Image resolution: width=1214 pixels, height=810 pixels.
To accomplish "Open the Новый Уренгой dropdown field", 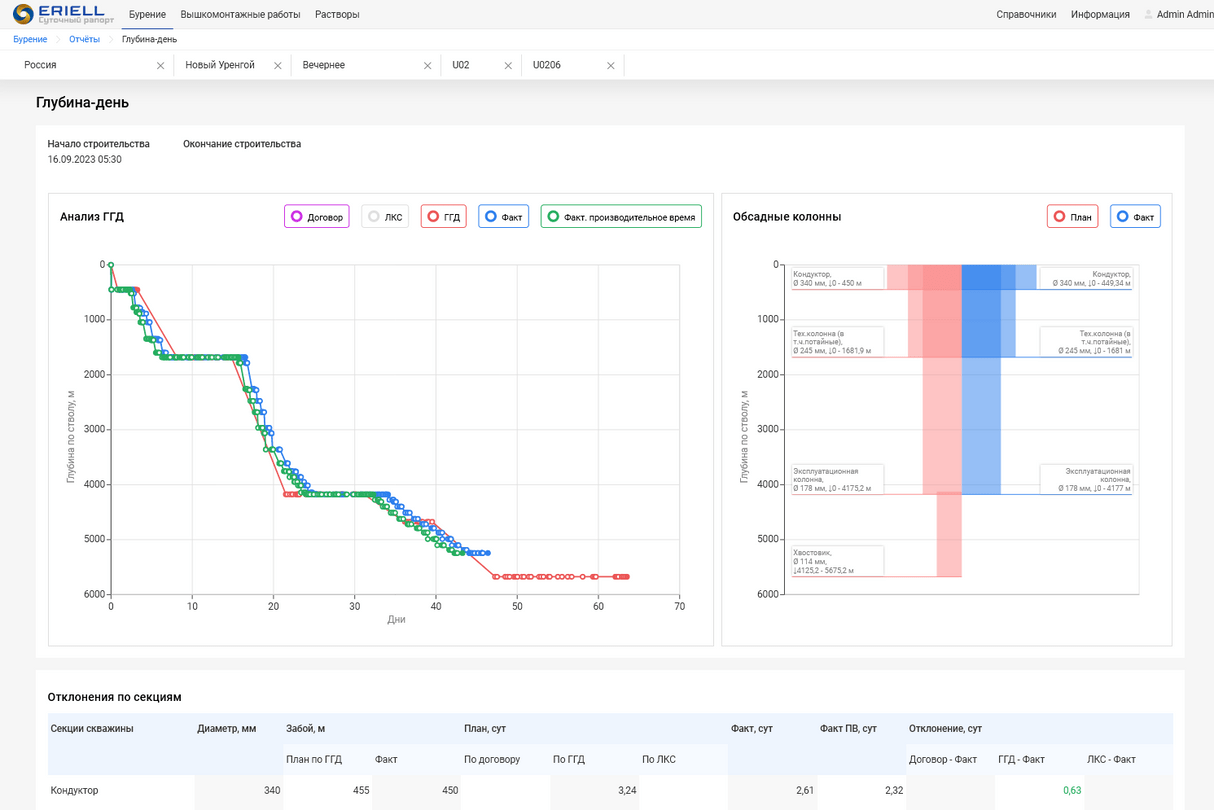I will click(227, 65).
